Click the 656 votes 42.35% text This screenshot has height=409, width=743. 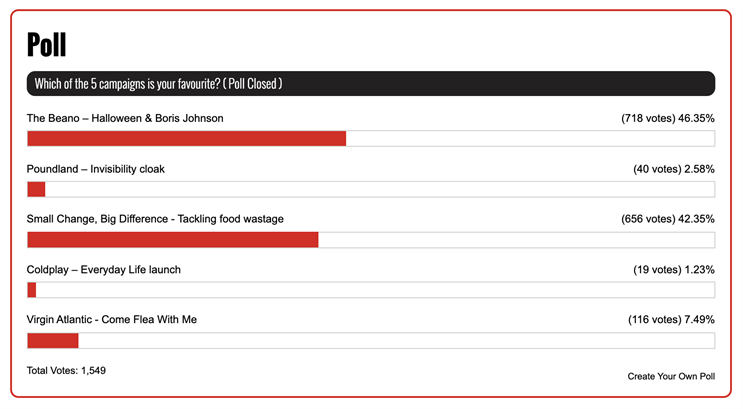(668, 219)
